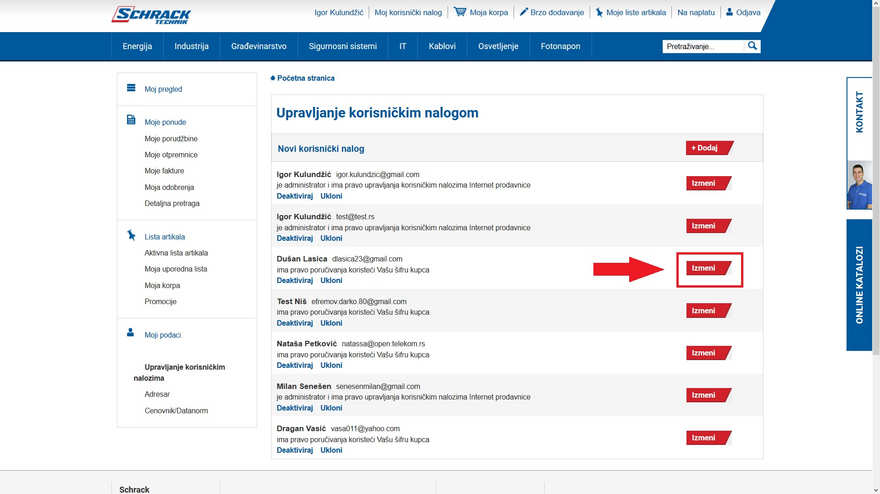Remove Dušan Lasica with Ukloni

coord(331,280)
